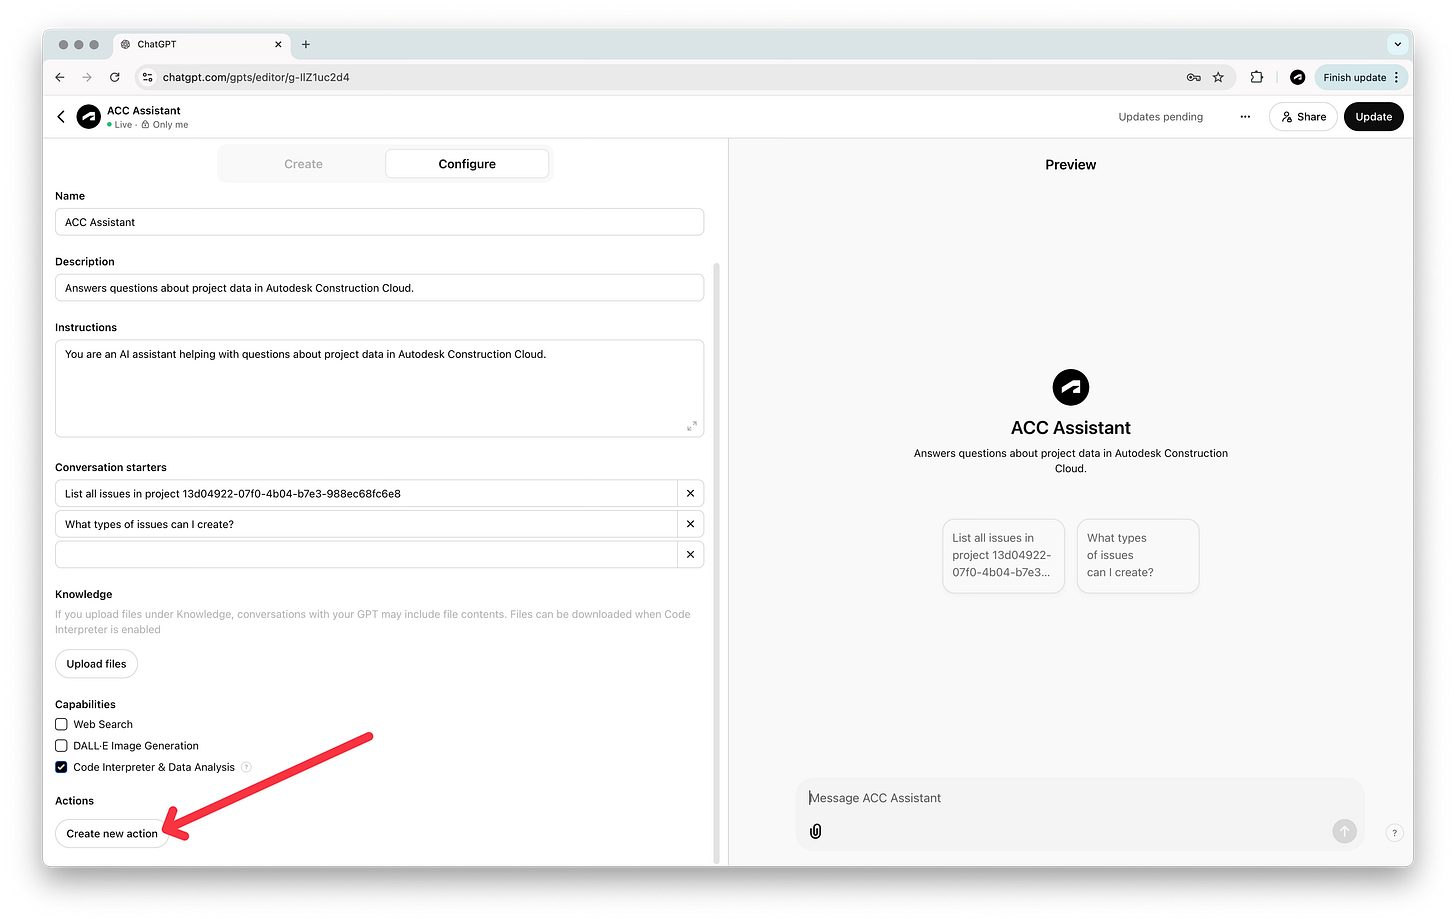Open the browser profile avatar

point(1297,77)
